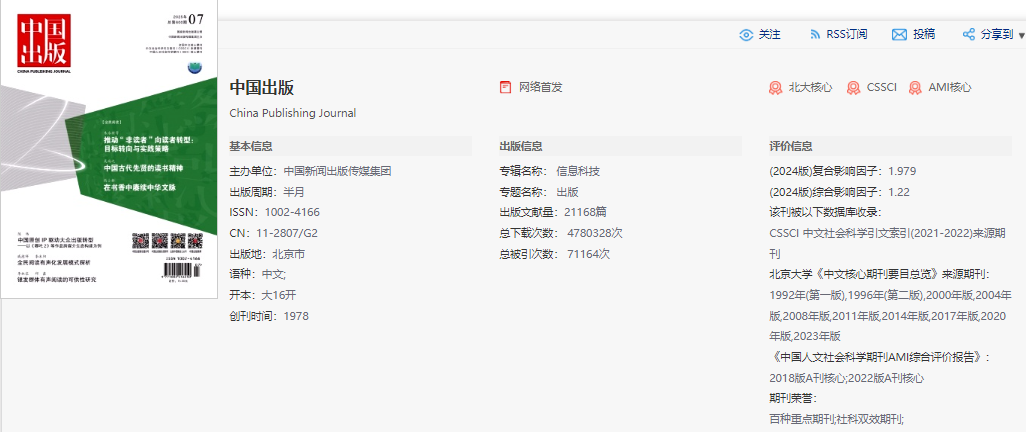The image size is (1026, 432).
Task: Click the 北大核心 medal badge icon
Action: pyautogui.click(x=775, y=88)
